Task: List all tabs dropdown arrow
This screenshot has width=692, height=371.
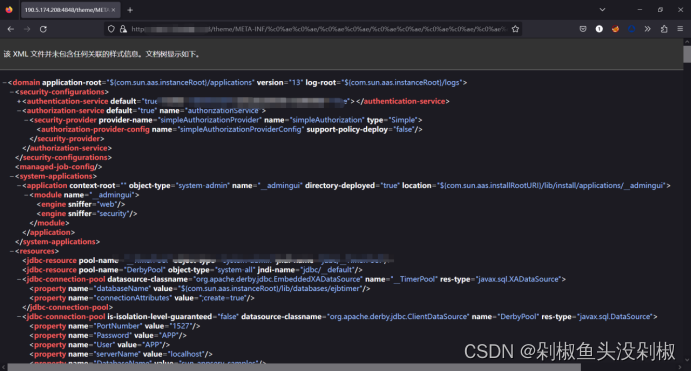Action: point(602,10)
